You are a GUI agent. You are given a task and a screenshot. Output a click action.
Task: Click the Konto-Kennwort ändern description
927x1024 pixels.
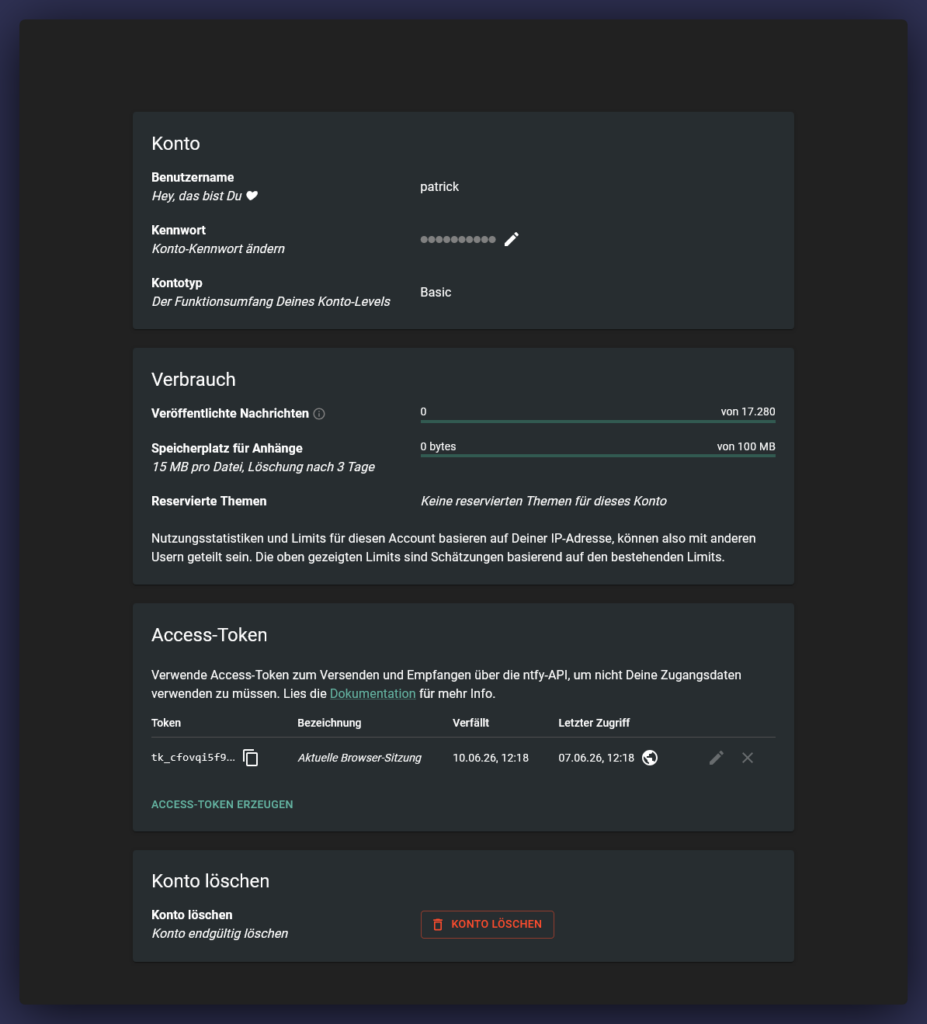[218, 249]
